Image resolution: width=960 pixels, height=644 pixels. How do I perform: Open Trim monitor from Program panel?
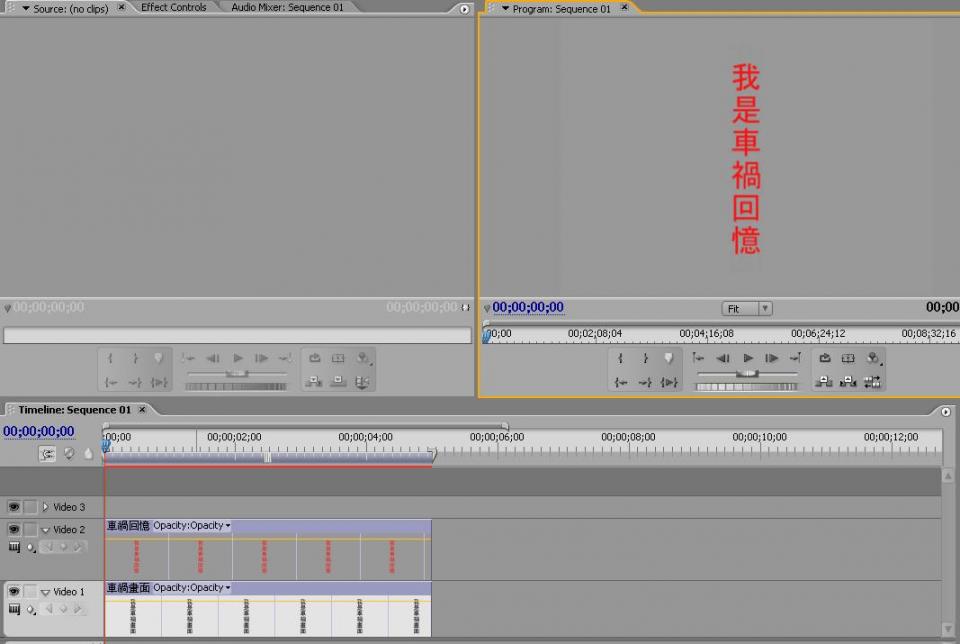(x=872, y=383)
